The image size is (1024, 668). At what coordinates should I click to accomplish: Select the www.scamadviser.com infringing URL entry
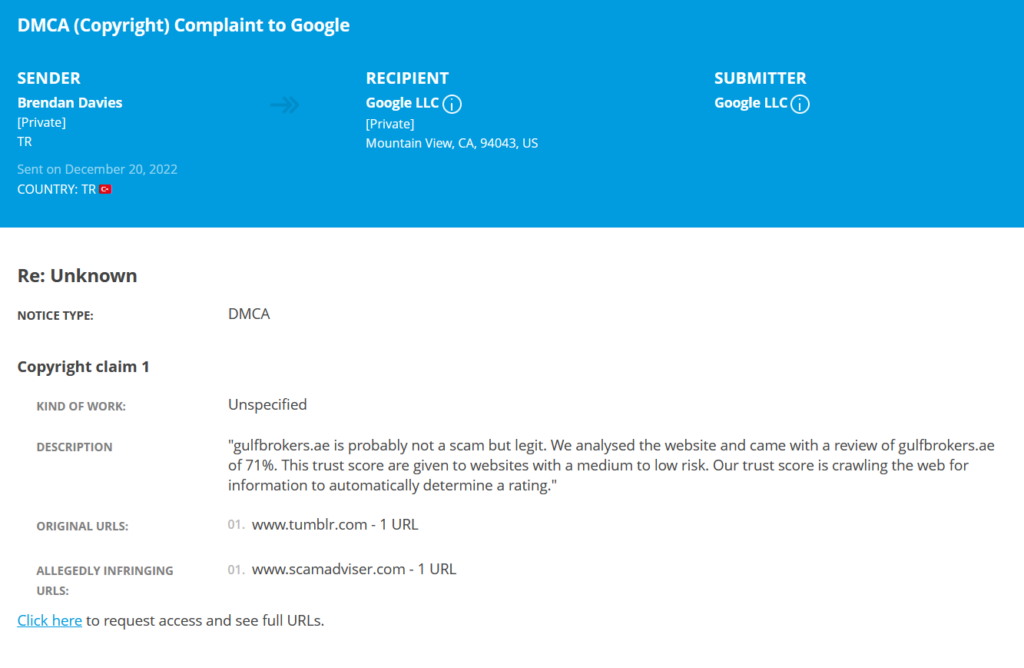pyautogui.click(x=354, y=569)
